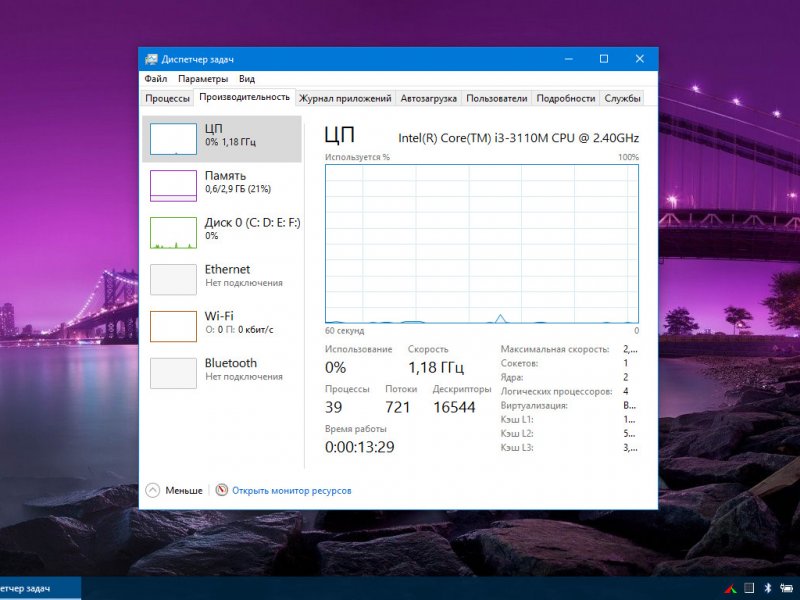Click the Intel(R) Core(TM) i3-3110M CPU name
Viewport: 800px width, 600px height.
click(x=518, y=138)
